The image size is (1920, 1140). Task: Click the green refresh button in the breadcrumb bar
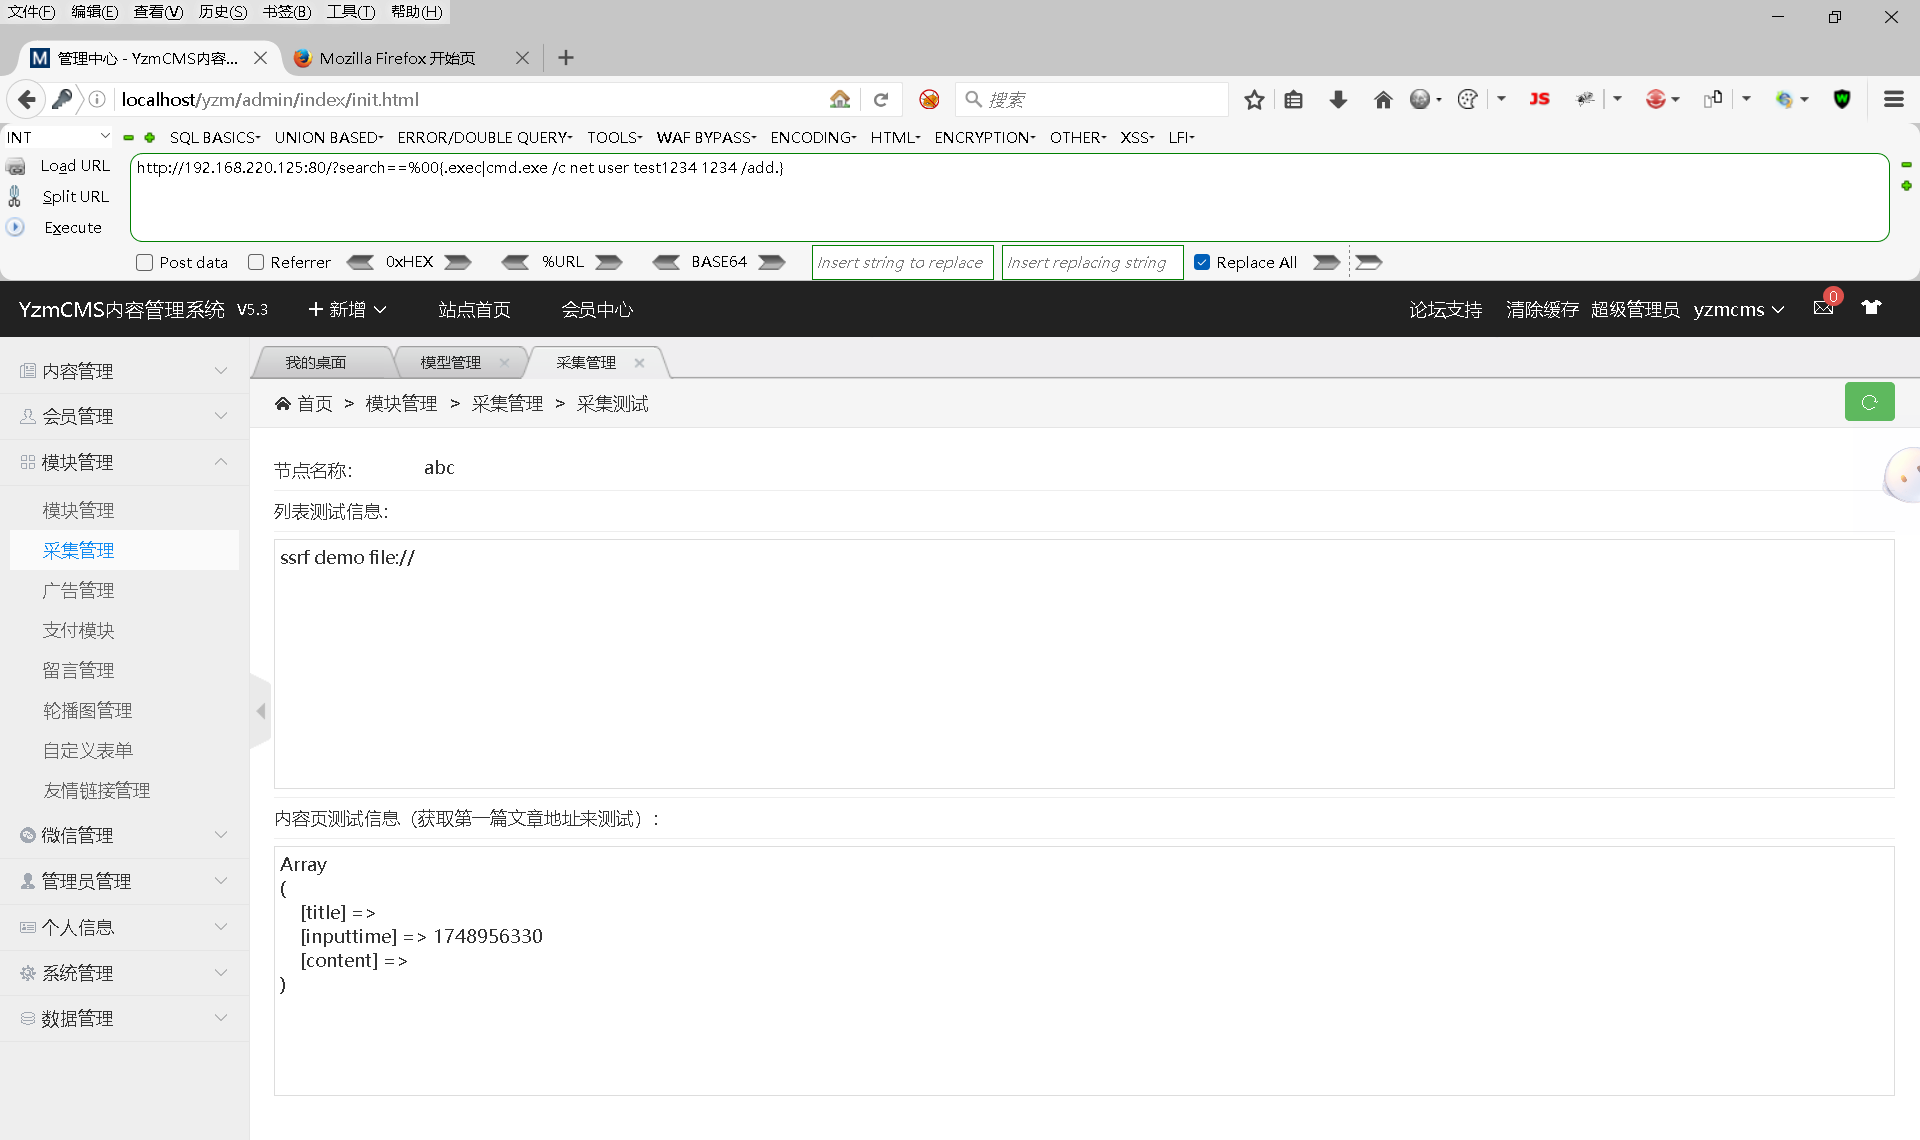click(1868, 402)
